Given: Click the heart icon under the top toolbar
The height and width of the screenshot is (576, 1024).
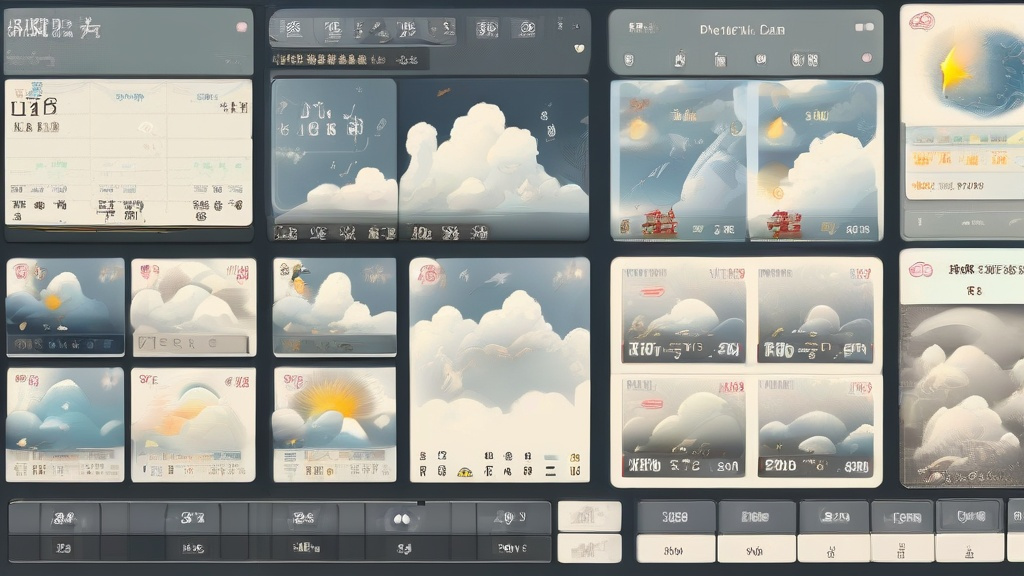Looking at the screenshot, I should [x=579, y=48].
